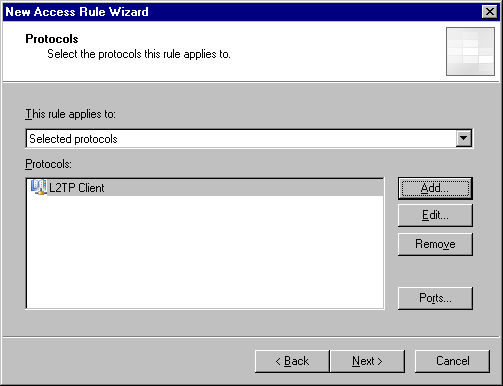Proceed with the Next button
The height and width of the screenshot is (386, 503).
pyautogui.click(x=367, y=361)
